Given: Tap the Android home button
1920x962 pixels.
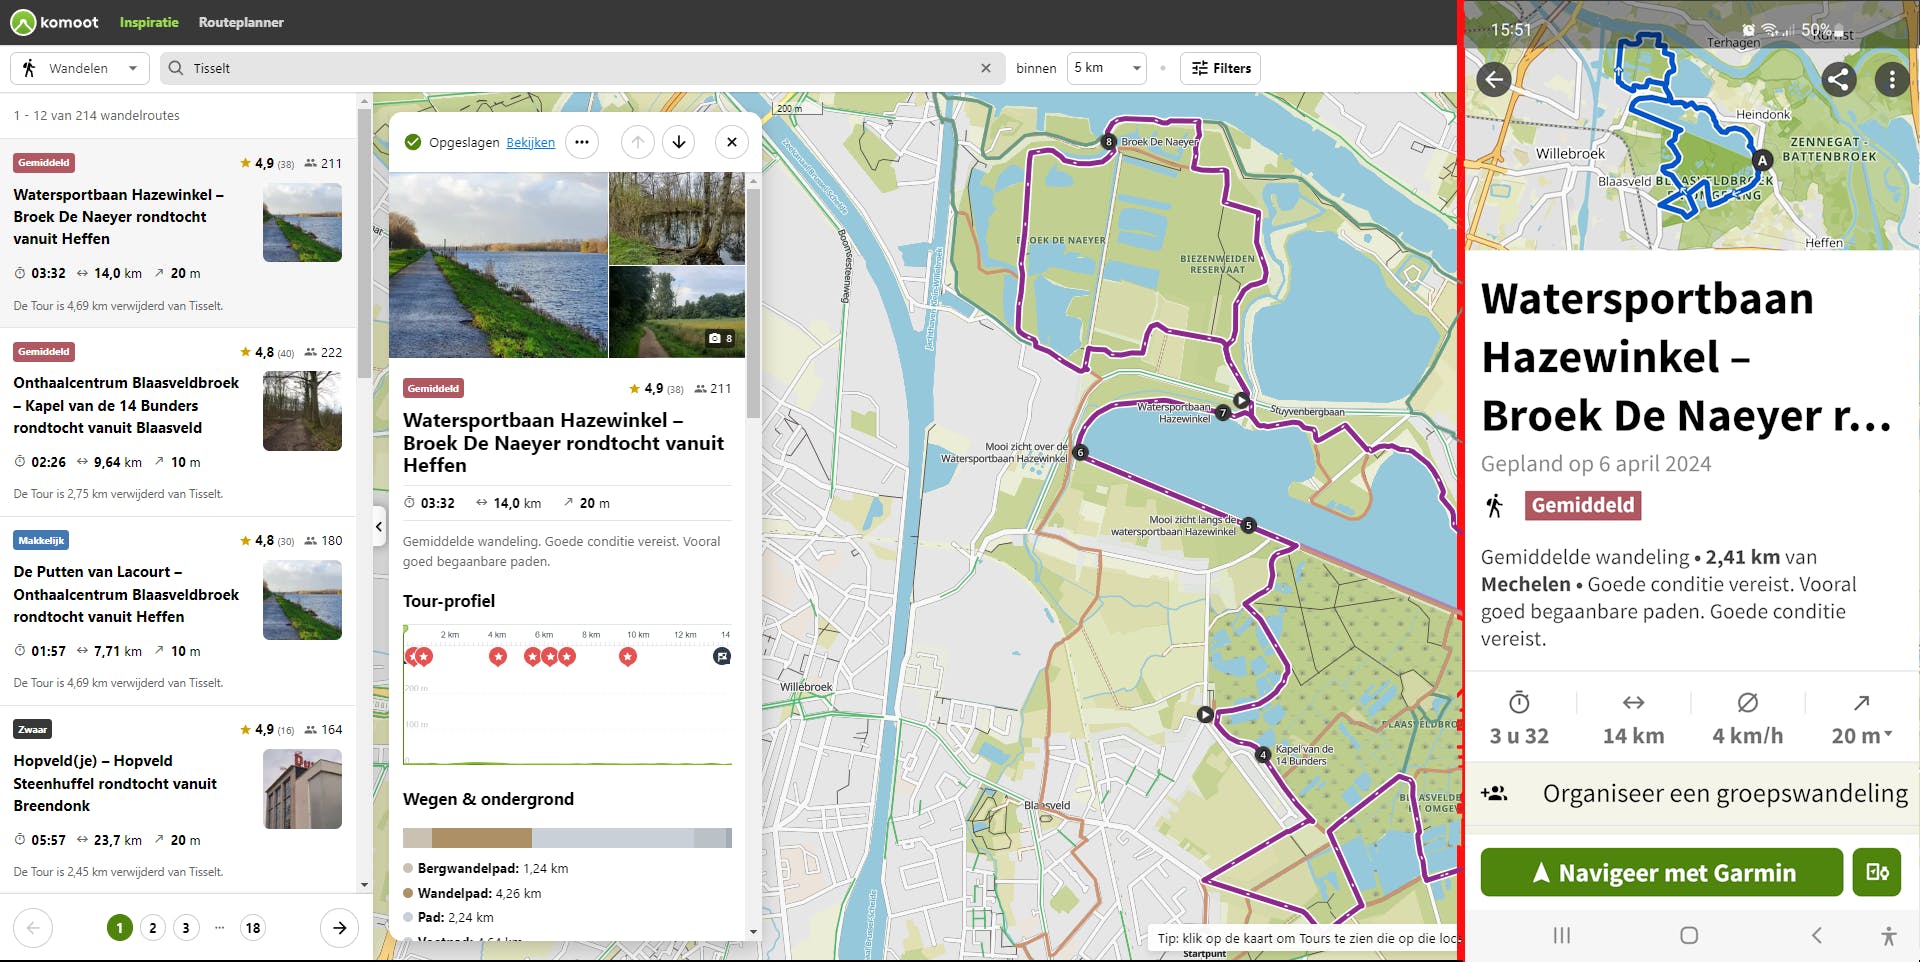Looking at the screenshot, I should coord(1688,936).
